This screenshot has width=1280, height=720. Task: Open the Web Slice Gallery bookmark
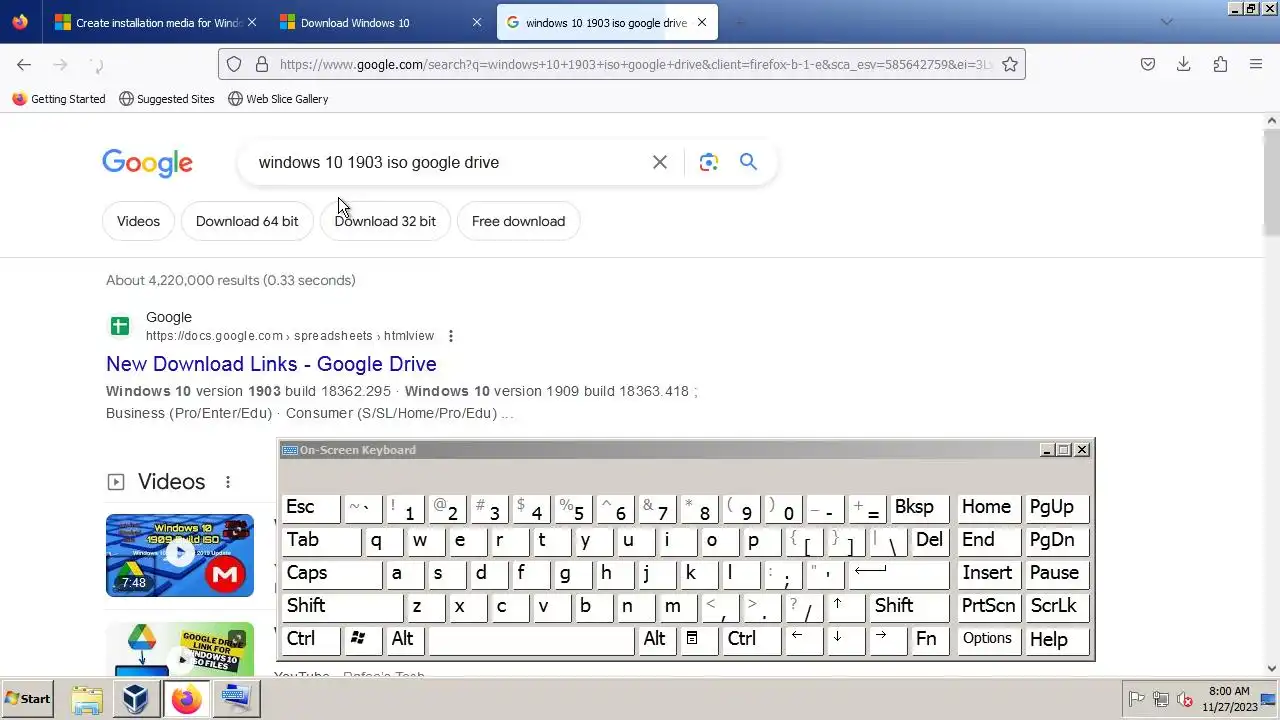pos(278,99)
